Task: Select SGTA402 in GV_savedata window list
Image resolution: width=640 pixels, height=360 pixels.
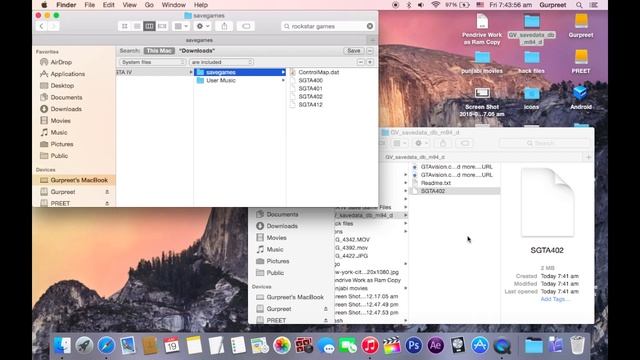Action: (x=455, y=191)
